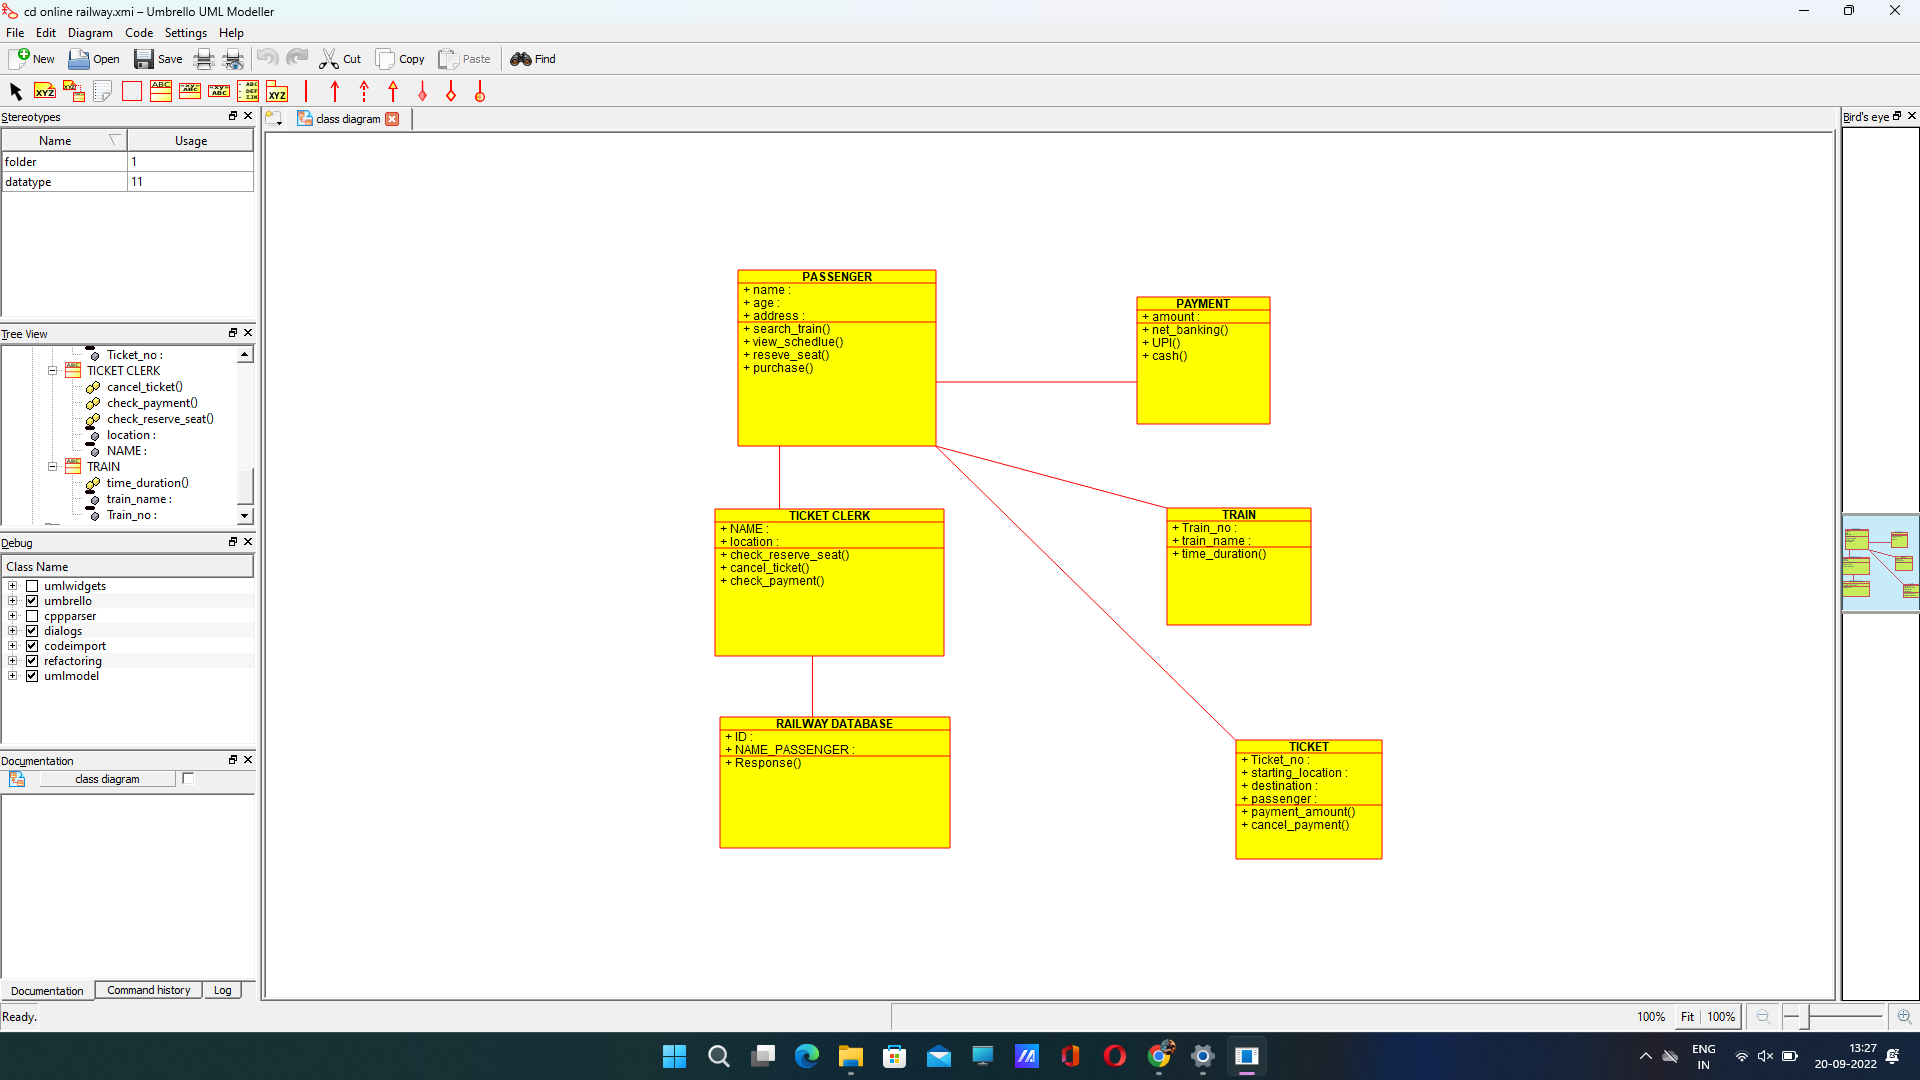Screen dimensions: 1920x1080
Task: Expand the codeimport debug entry
Action: pos(13,646)
